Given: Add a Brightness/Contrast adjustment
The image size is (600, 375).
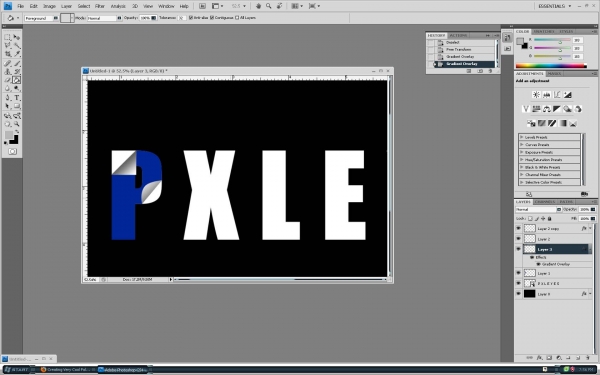Looking at the screenshot, I should (536, 95).
